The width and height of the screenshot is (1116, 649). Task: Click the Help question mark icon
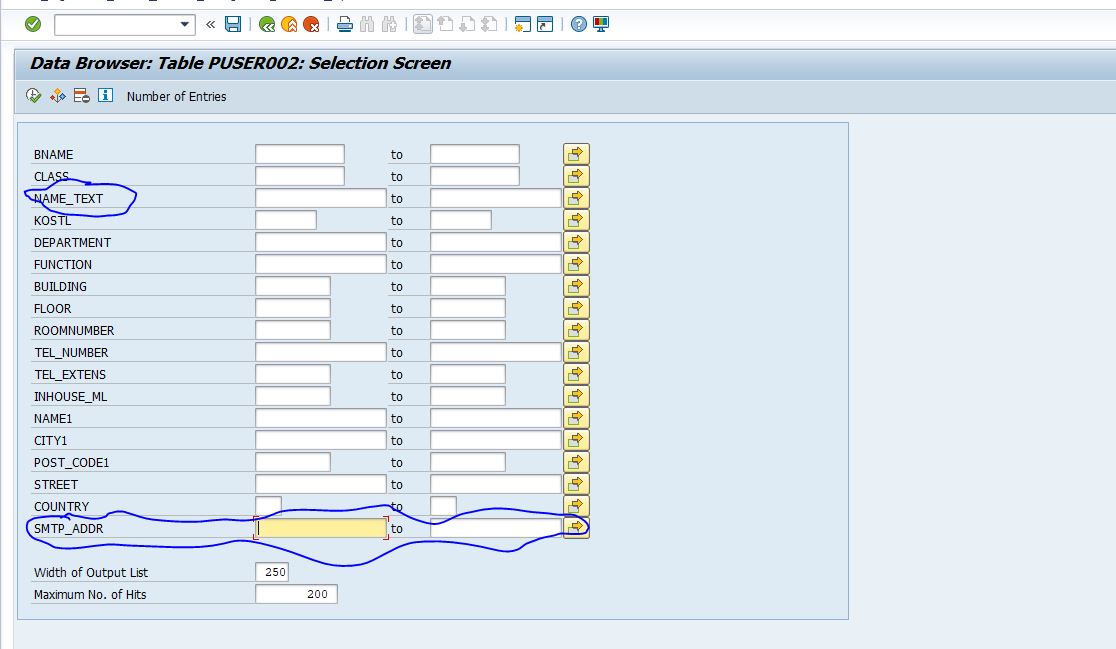tap(578, 24)
